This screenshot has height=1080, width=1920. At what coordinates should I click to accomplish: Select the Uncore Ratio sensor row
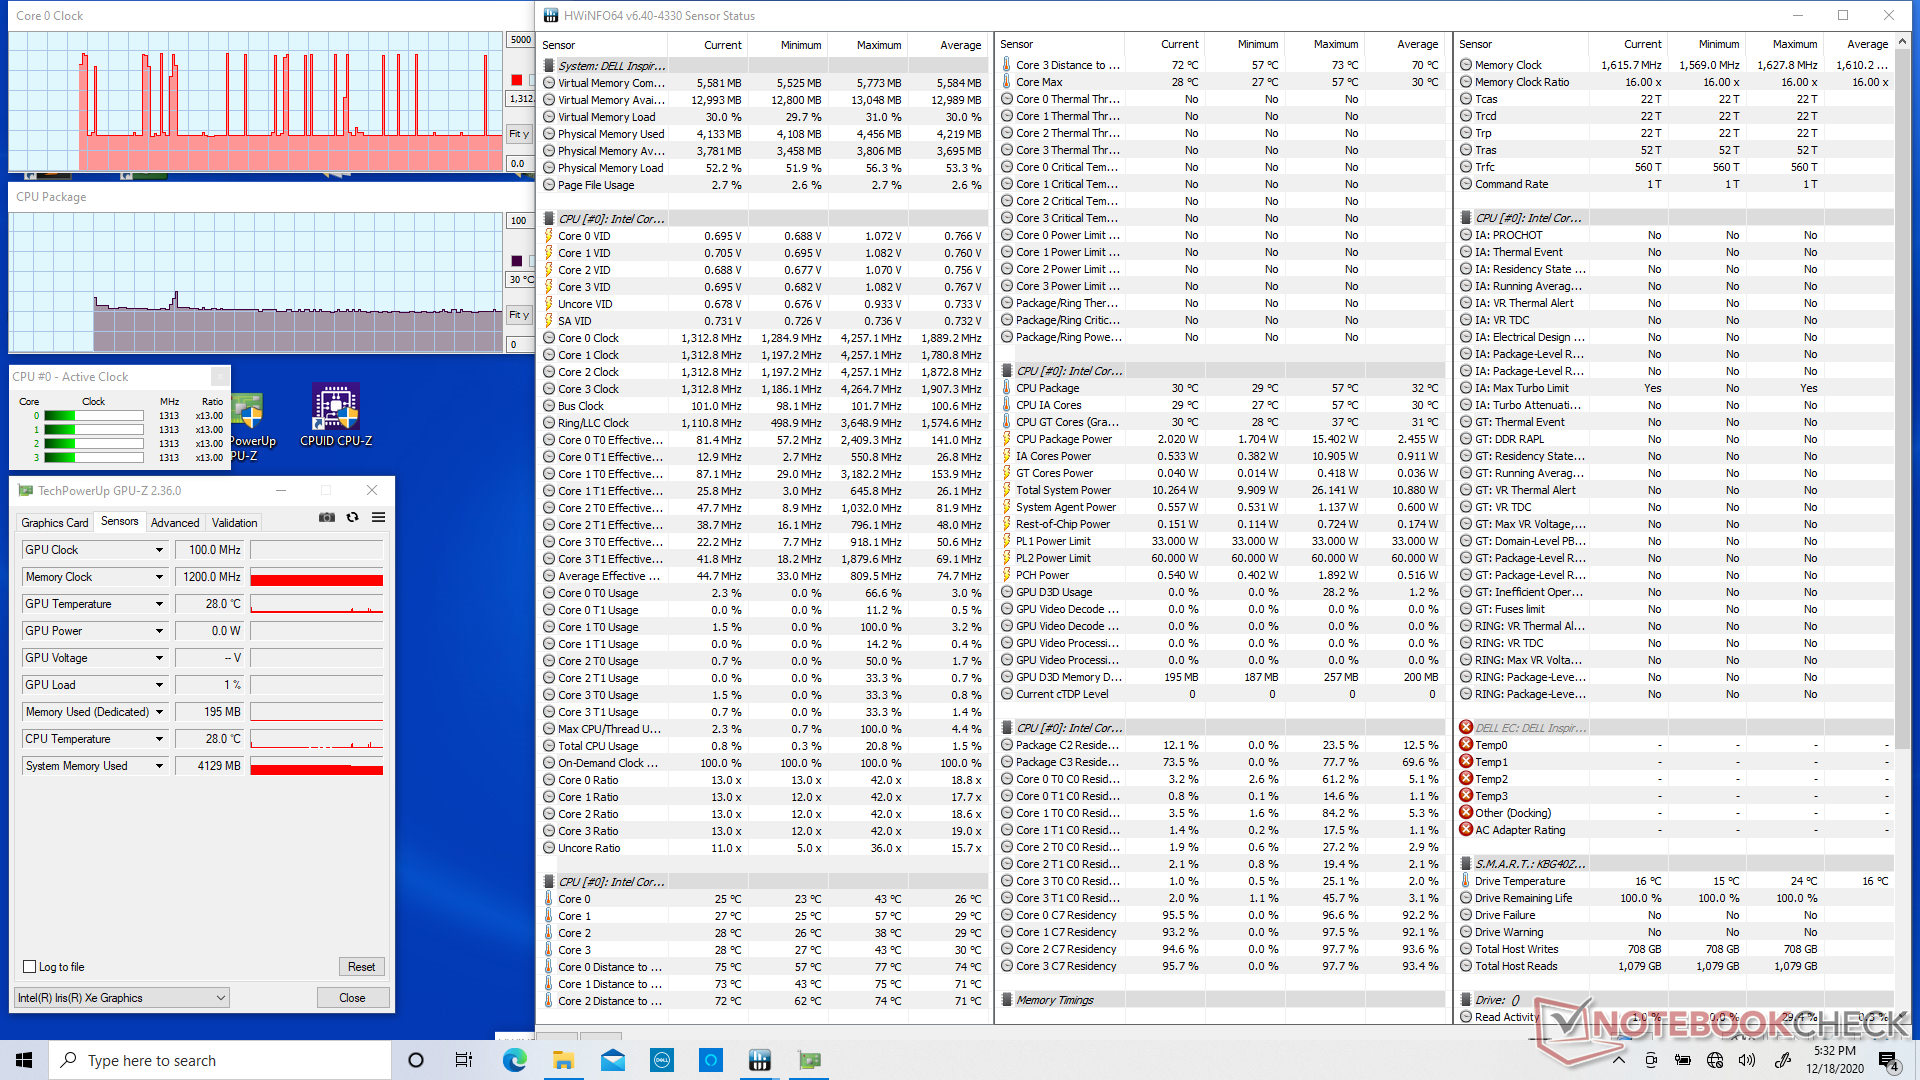pyautogui.click(x=764, y=848)
